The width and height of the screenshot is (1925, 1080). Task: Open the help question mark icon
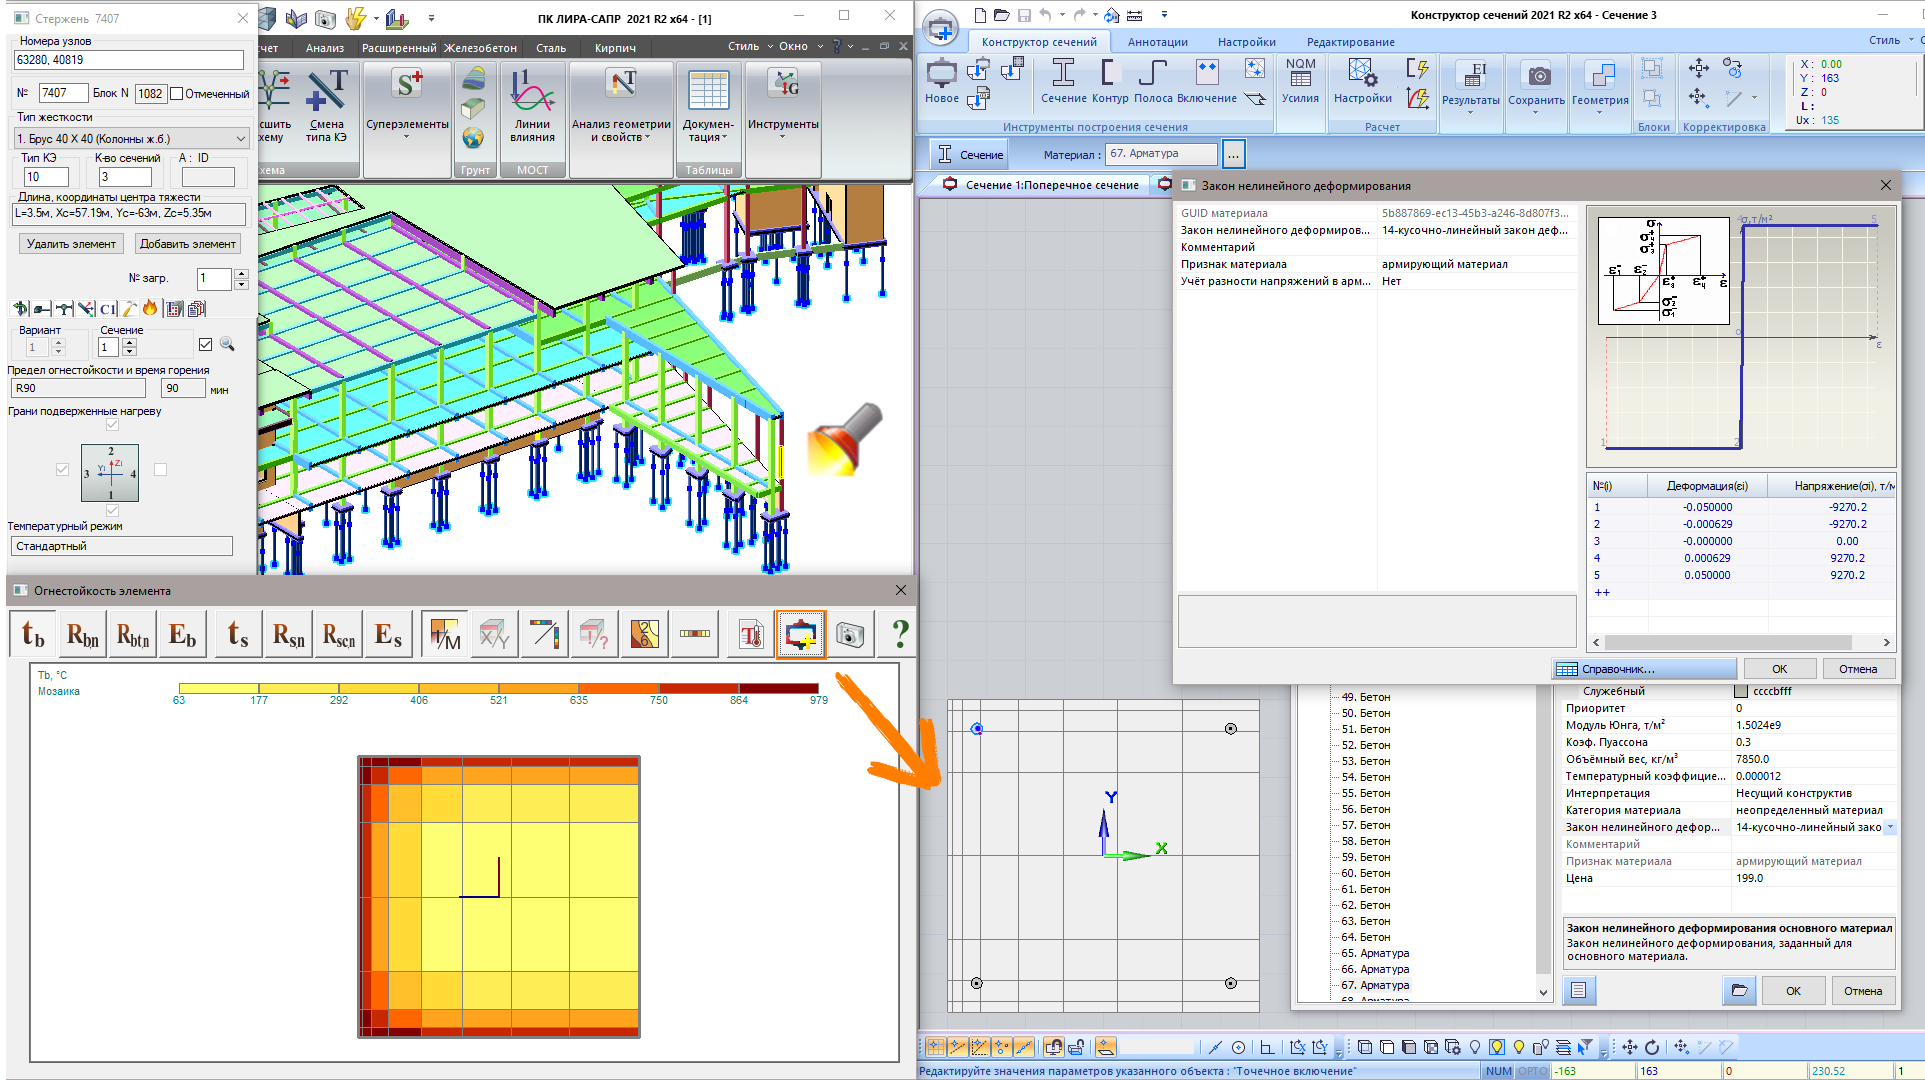point(900,634)
